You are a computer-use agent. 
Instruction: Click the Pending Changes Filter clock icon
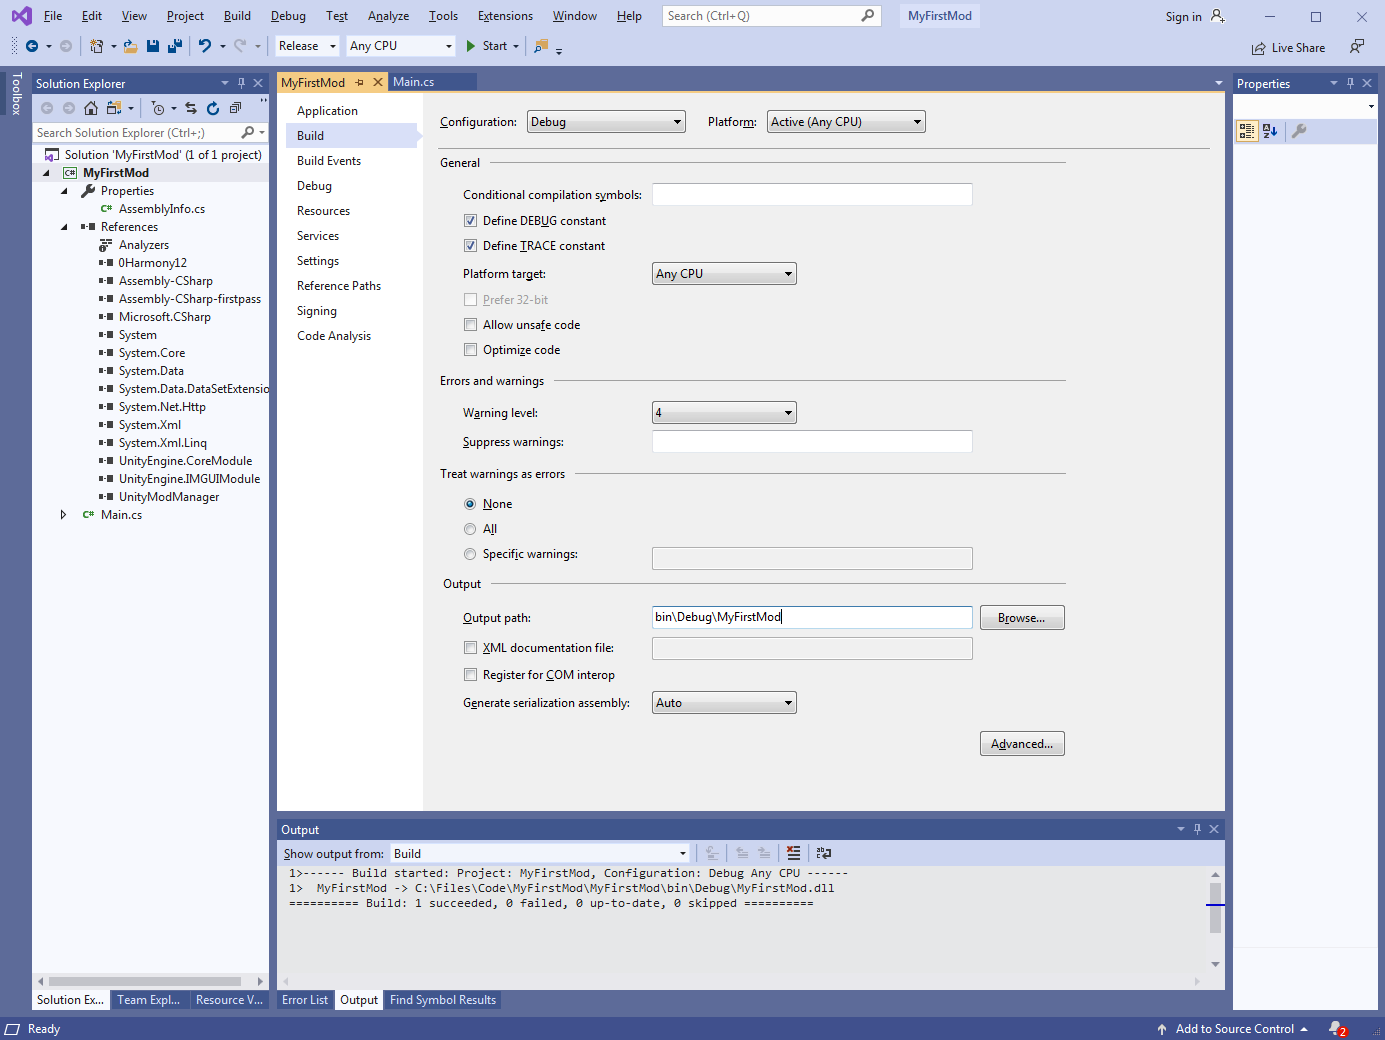point(158,108)
